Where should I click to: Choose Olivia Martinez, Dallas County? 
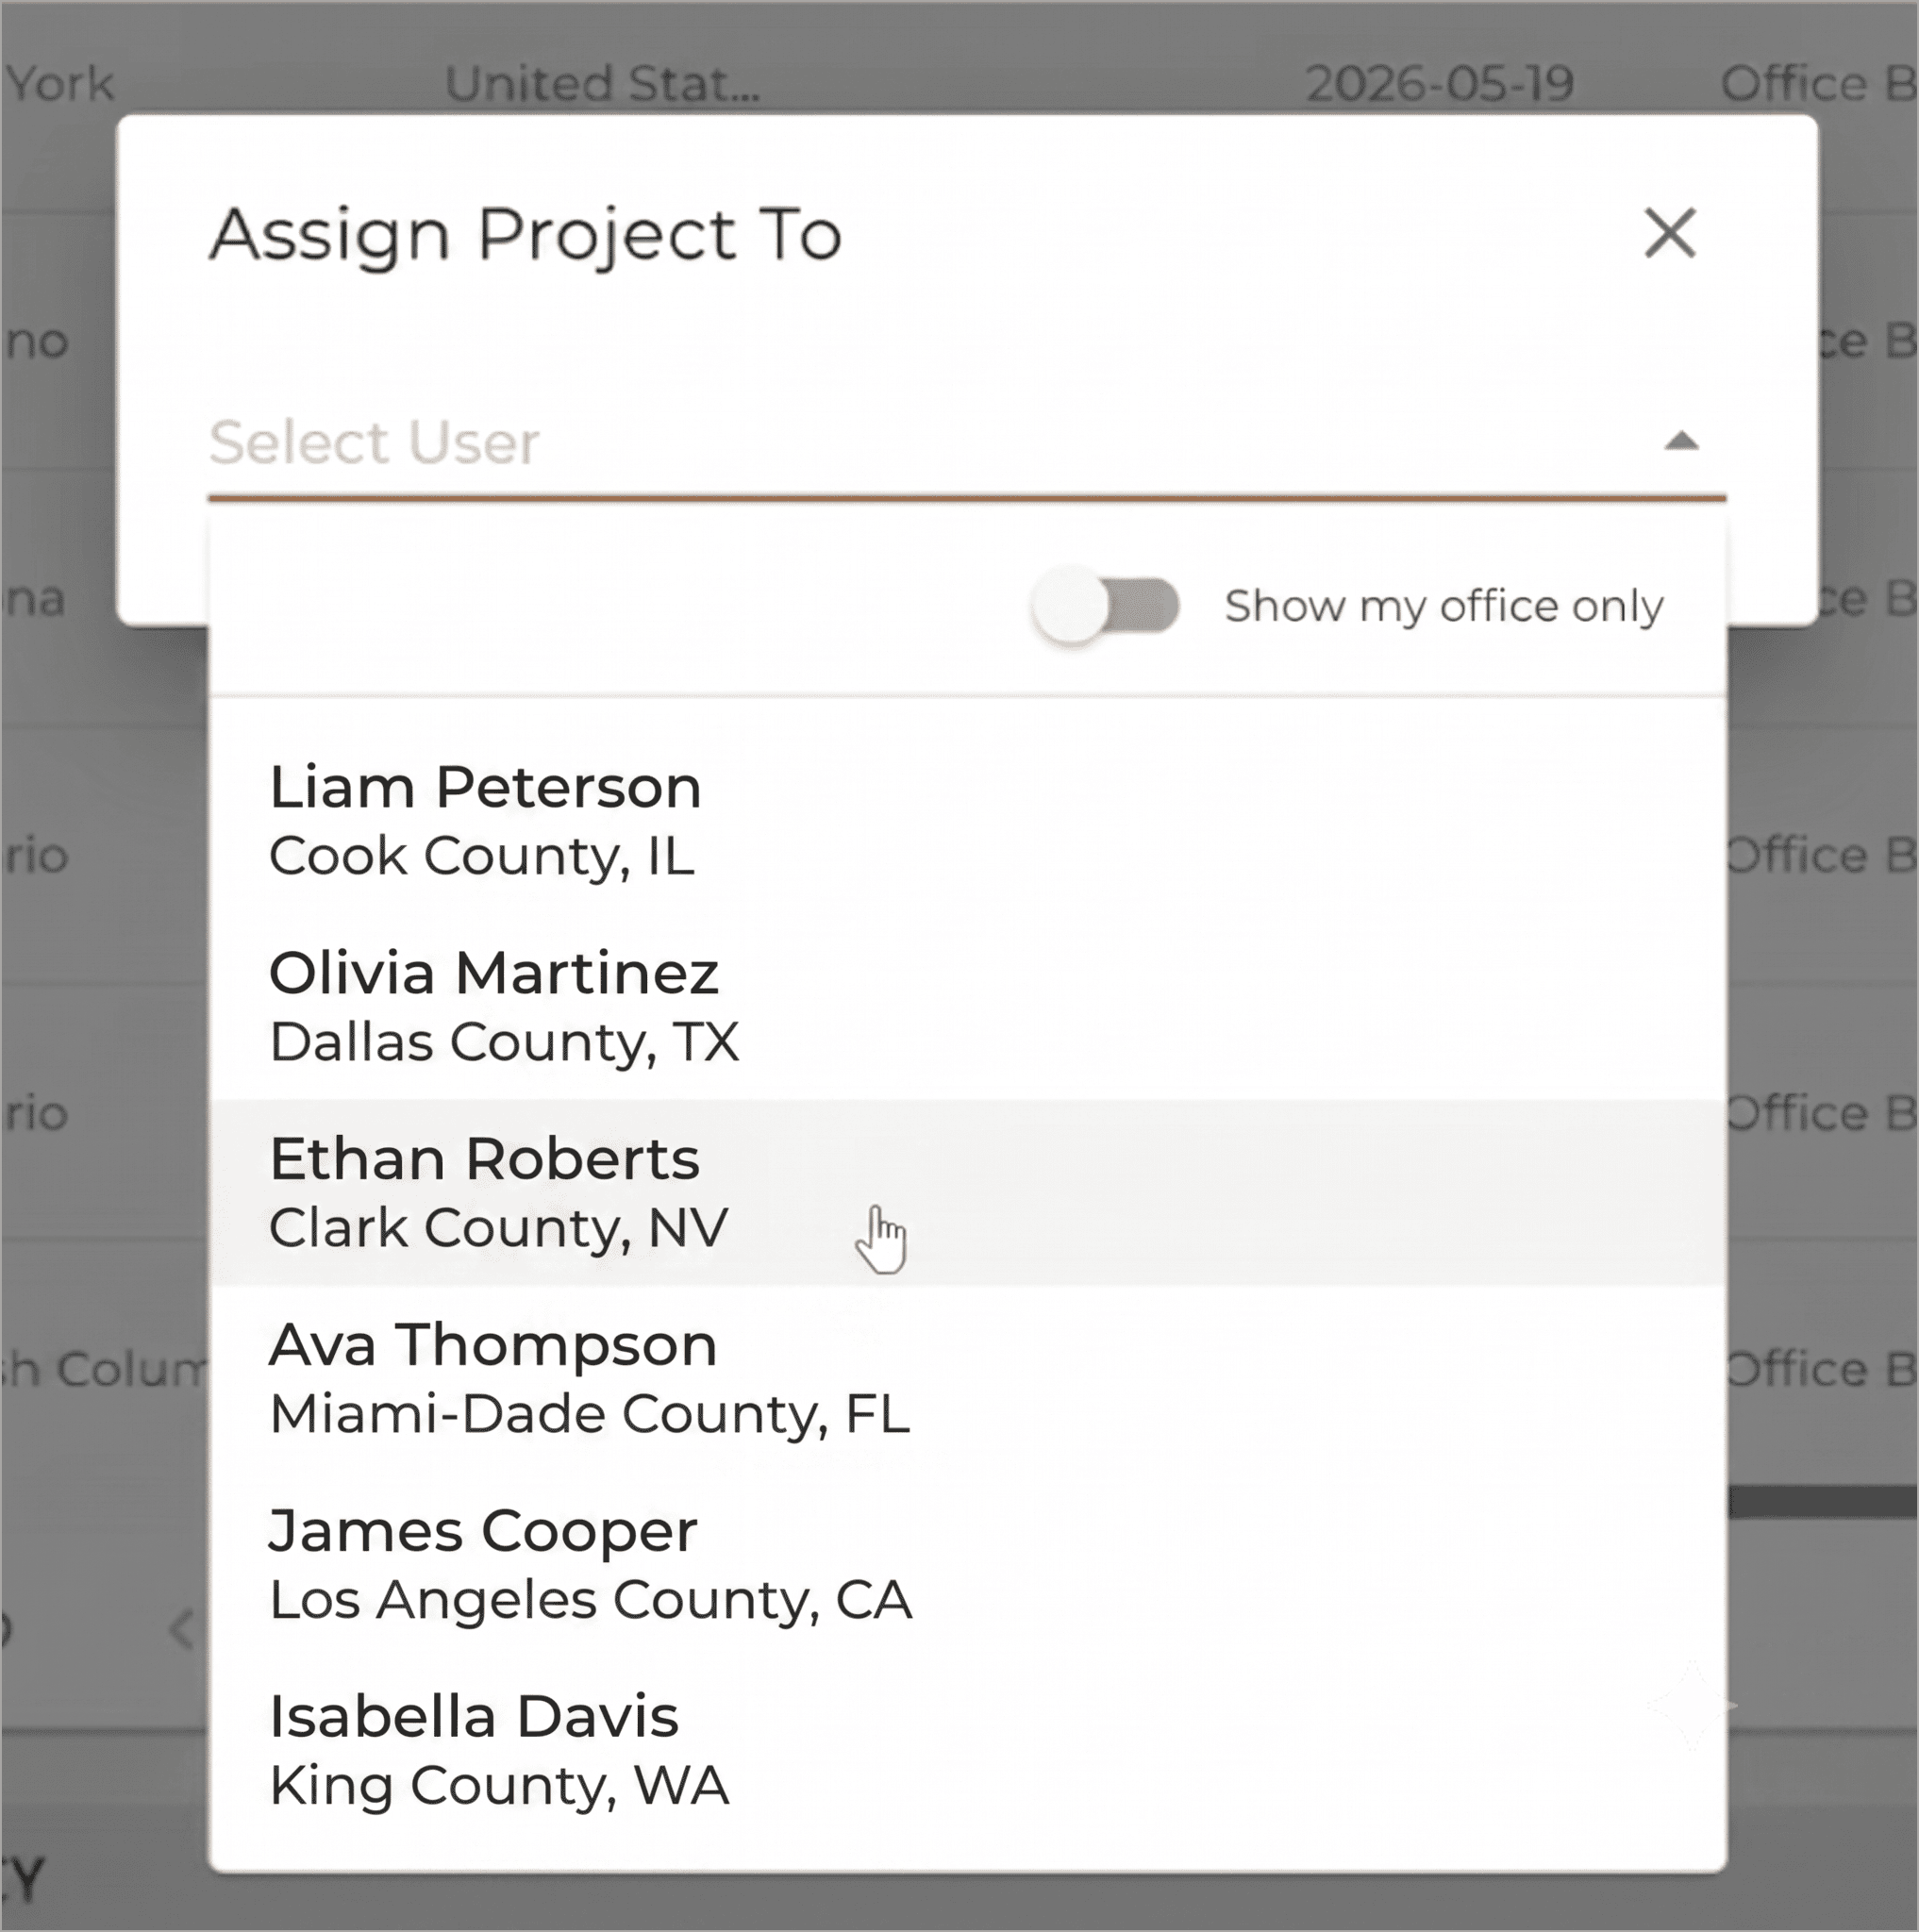click(966, 1007)
